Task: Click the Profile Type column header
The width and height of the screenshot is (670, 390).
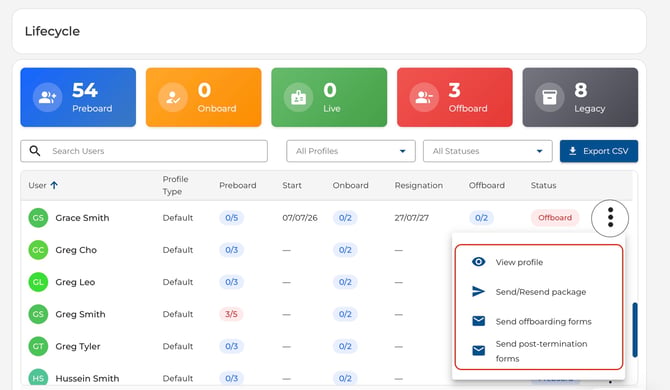Action: tap(175, 185)
